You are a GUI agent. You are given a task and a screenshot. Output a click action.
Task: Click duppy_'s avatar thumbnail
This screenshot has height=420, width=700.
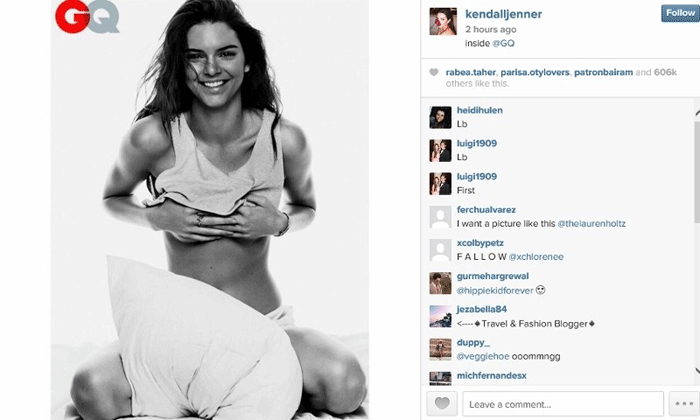[x=440, y=349]
